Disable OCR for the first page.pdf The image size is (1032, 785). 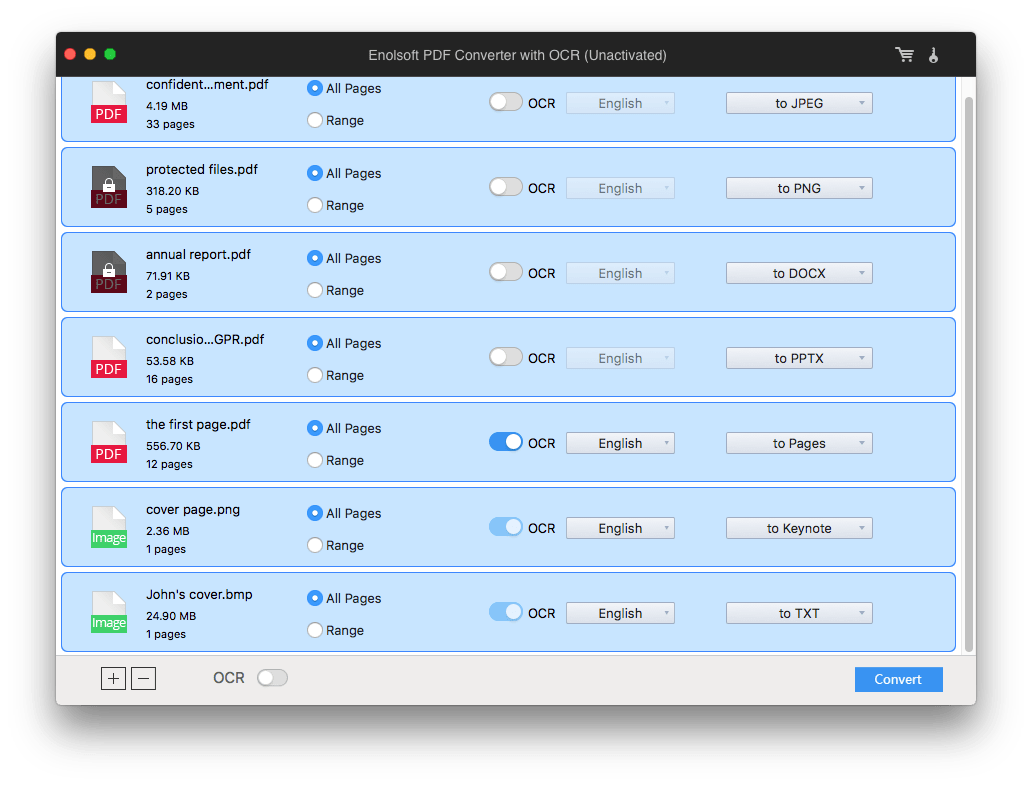[505, 442]
